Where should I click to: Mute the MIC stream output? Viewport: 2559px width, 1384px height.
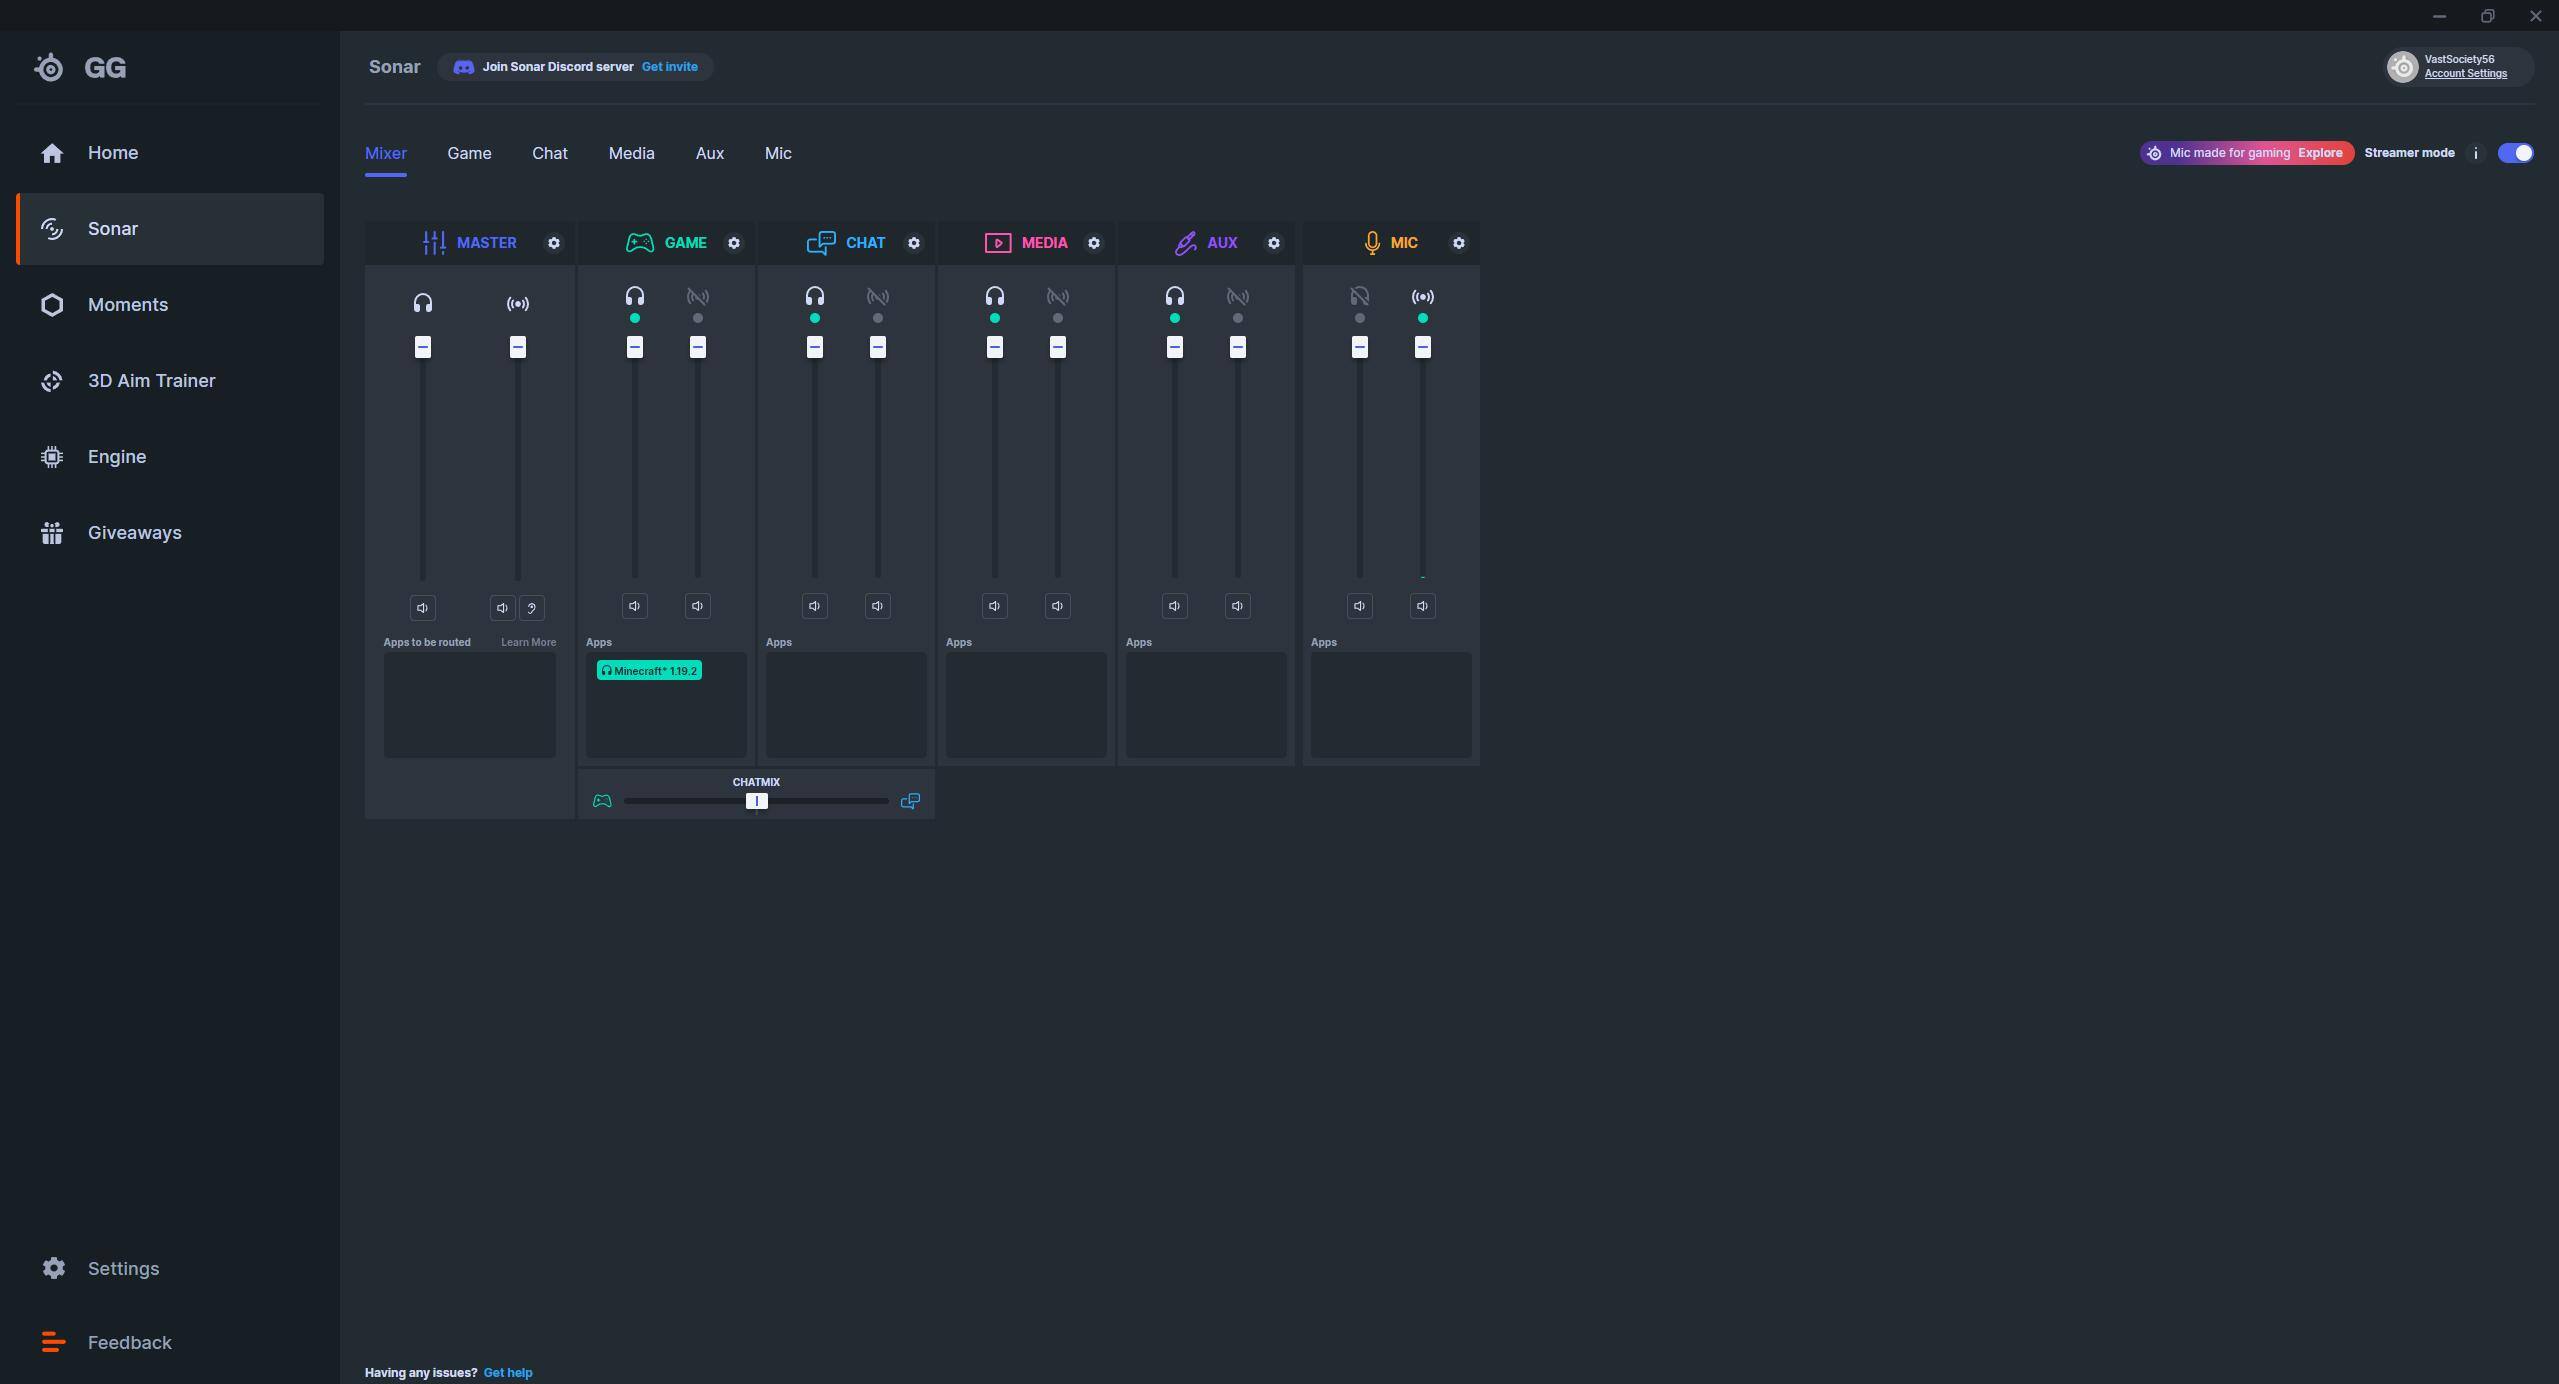coord(1422,606)
